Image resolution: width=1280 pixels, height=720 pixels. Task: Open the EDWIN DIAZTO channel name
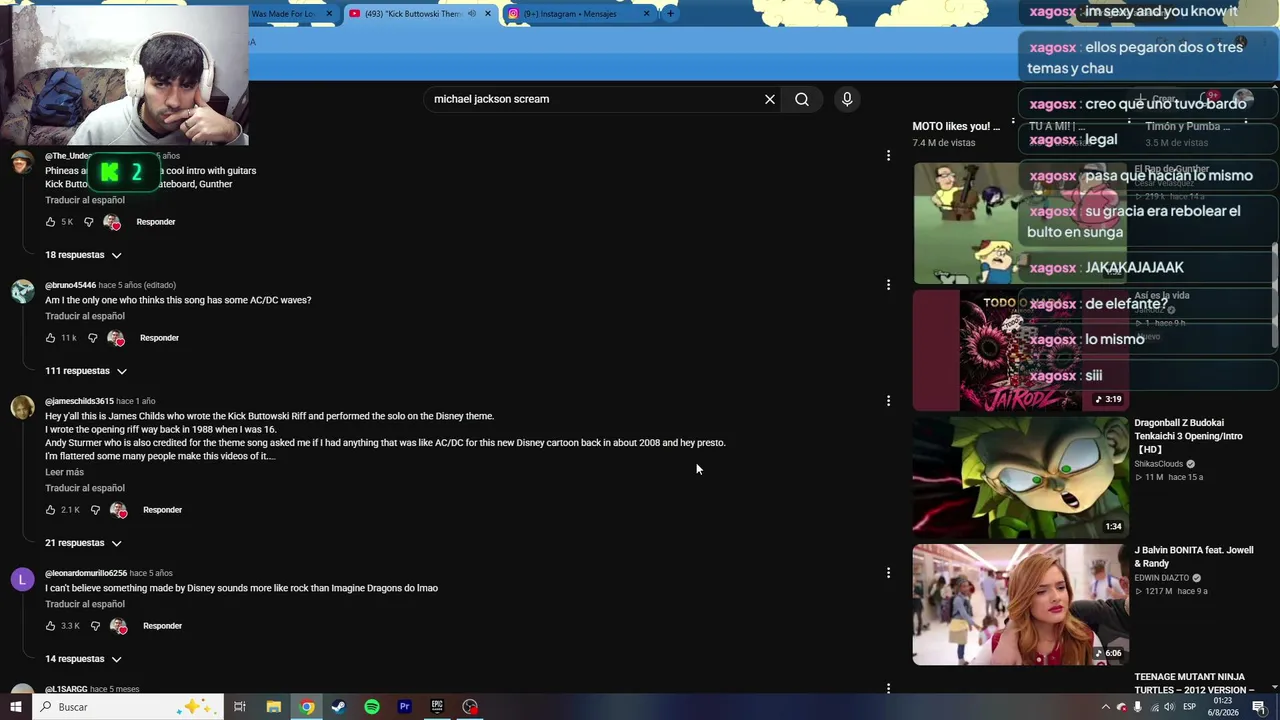(1161, 578)
